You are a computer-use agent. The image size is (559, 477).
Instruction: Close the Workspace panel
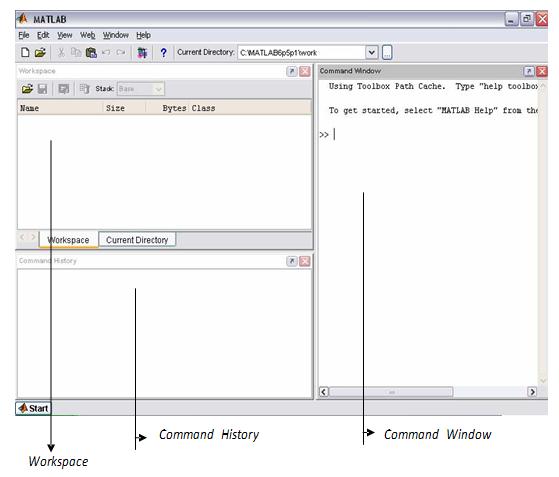coord(304,71)
